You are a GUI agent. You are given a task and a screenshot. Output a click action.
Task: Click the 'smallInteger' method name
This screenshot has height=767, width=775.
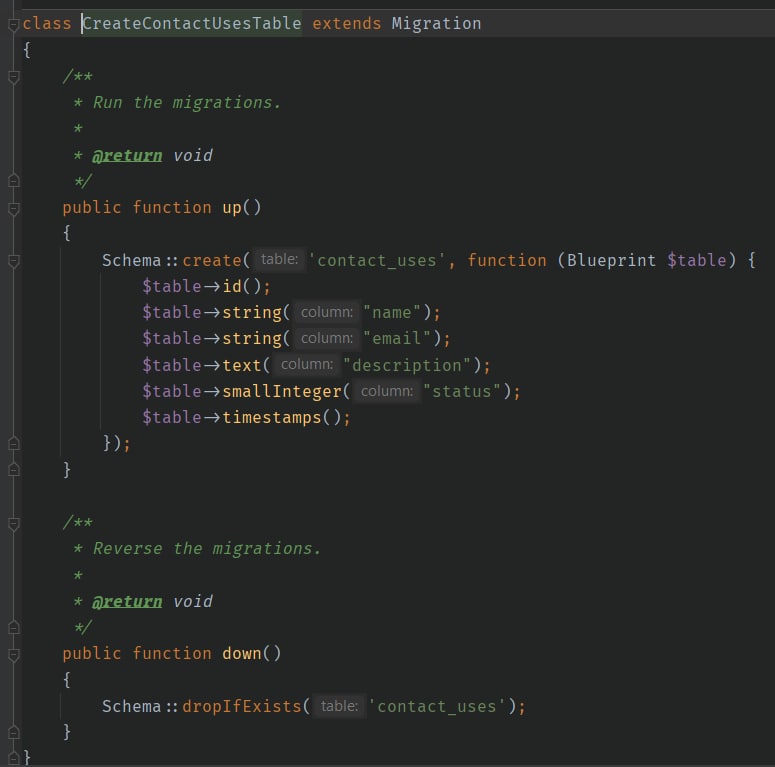click(x=282, y=391)
